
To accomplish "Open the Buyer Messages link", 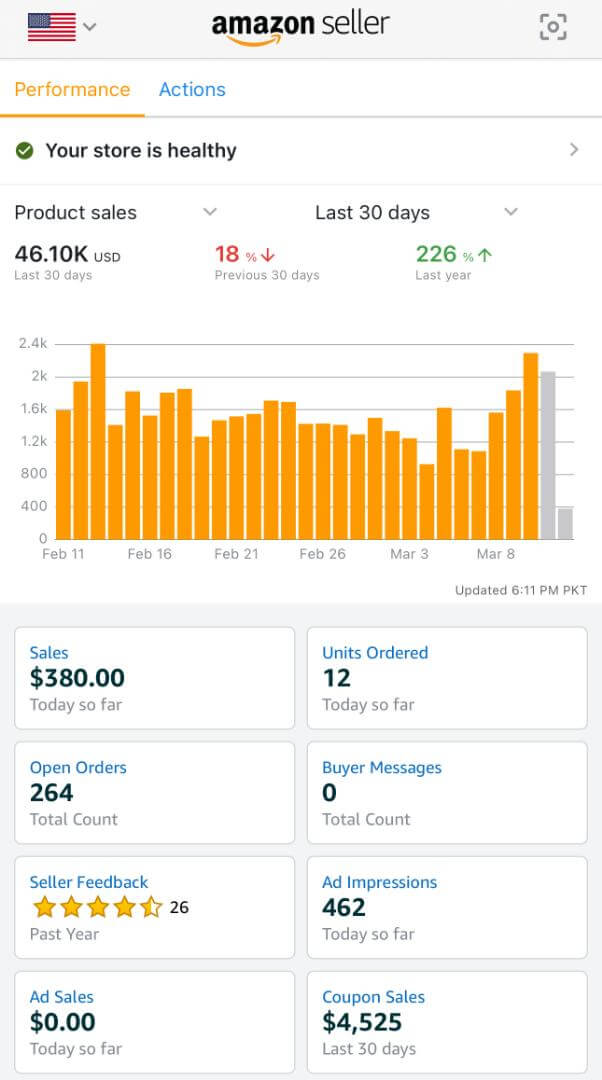I will [382, 768].
